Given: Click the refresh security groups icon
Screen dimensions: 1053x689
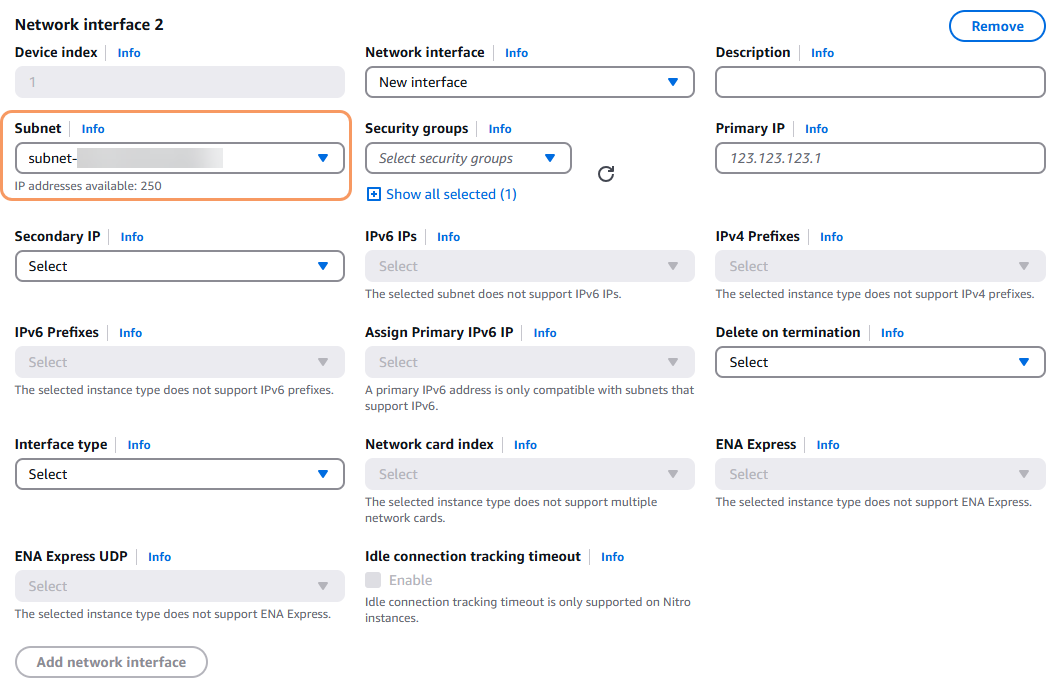Looking at the screenshot, I should [606, 174].
